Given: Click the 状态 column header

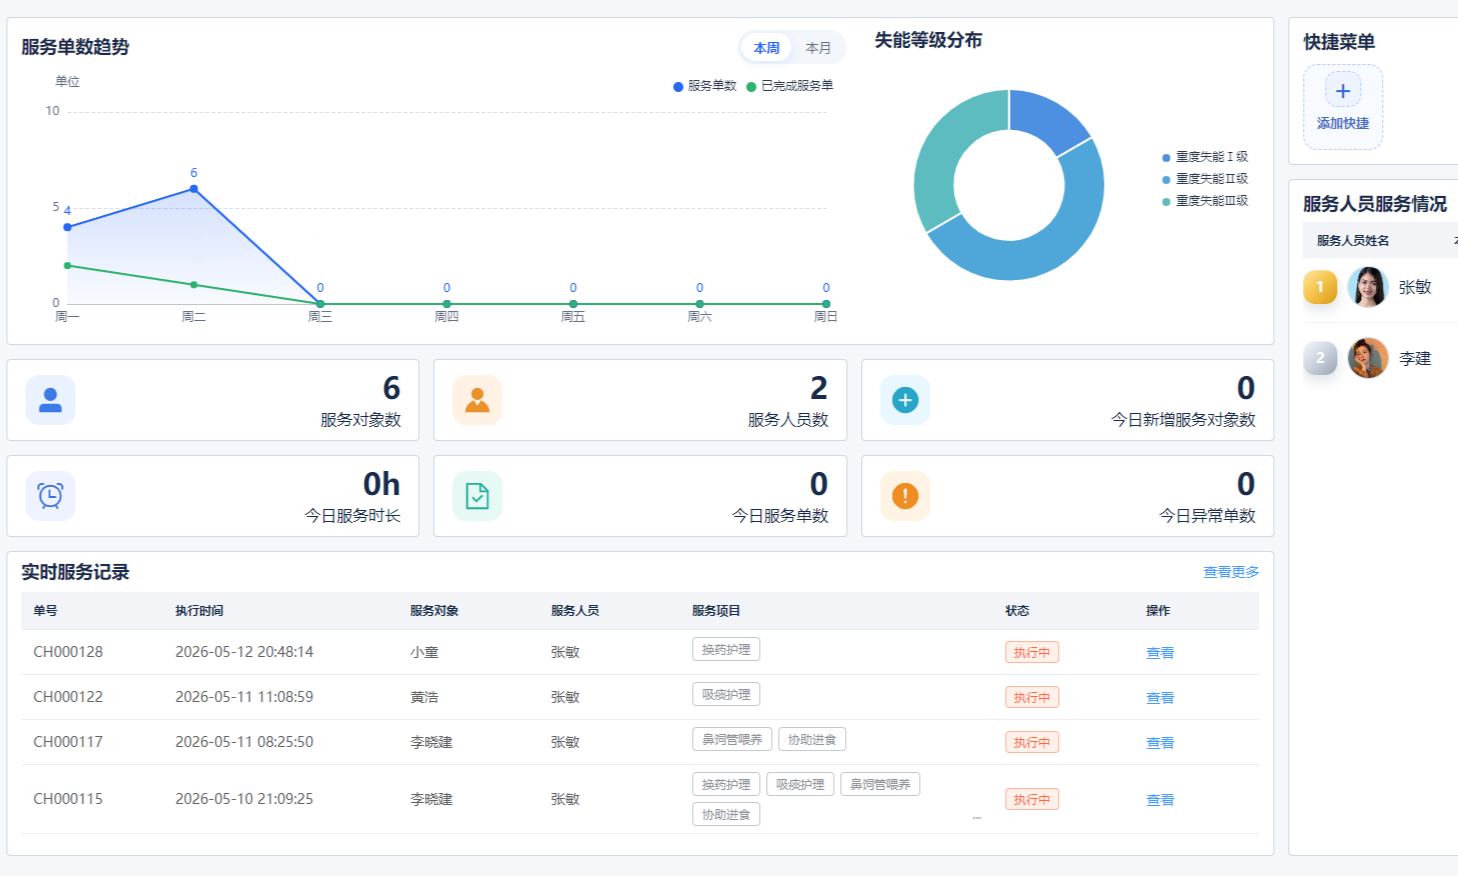Looking at the screenshot, I should pyautogui.click(x=1017, y=611).
